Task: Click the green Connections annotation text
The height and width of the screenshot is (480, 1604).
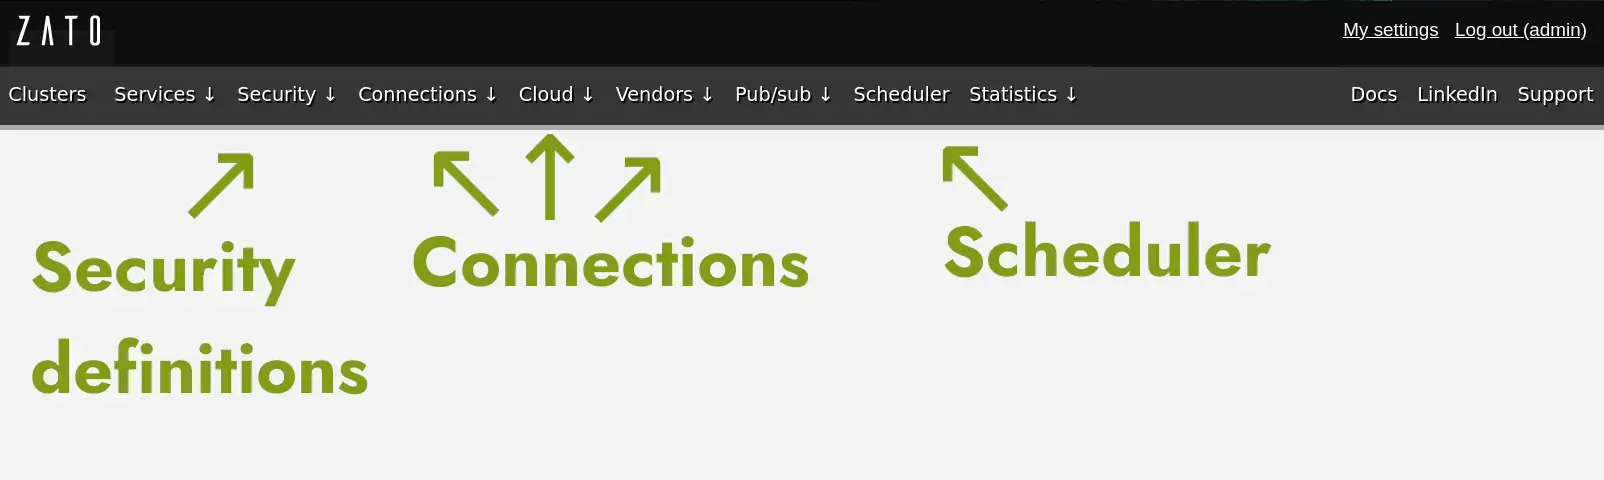Action: [610, 264]
